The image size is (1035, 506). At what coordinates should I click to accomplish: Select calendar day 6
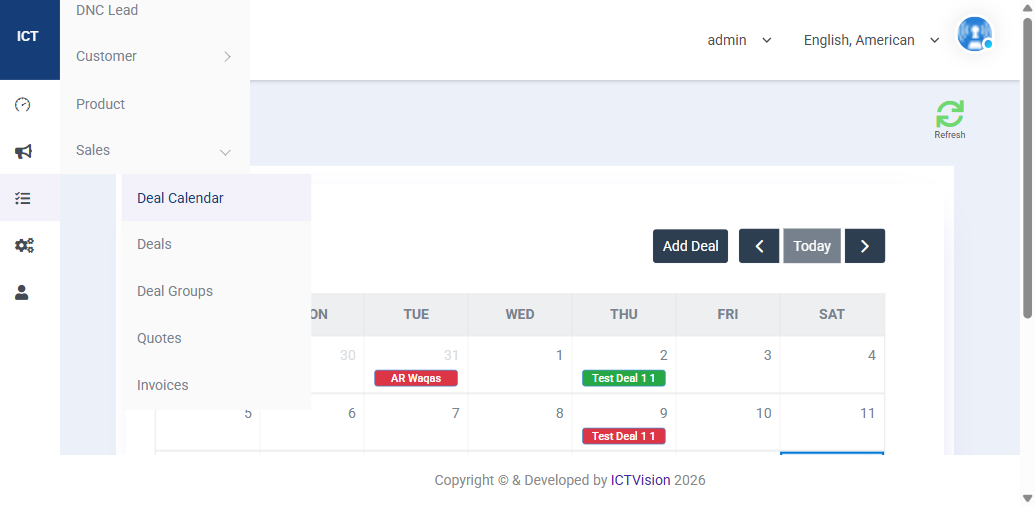pyautogui.click(x=352, y=414)
